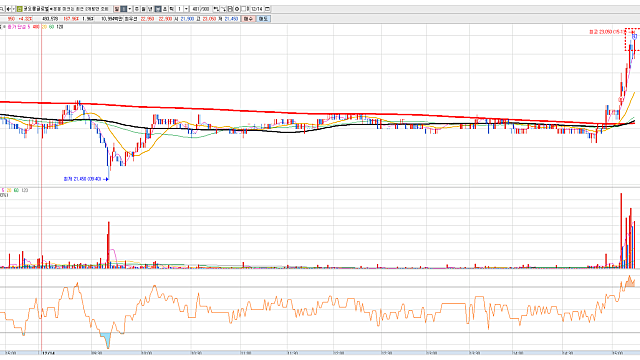Click the 120 MA label in volume panel
This screenshot has width=640, height=360.
tap(24, 190)
